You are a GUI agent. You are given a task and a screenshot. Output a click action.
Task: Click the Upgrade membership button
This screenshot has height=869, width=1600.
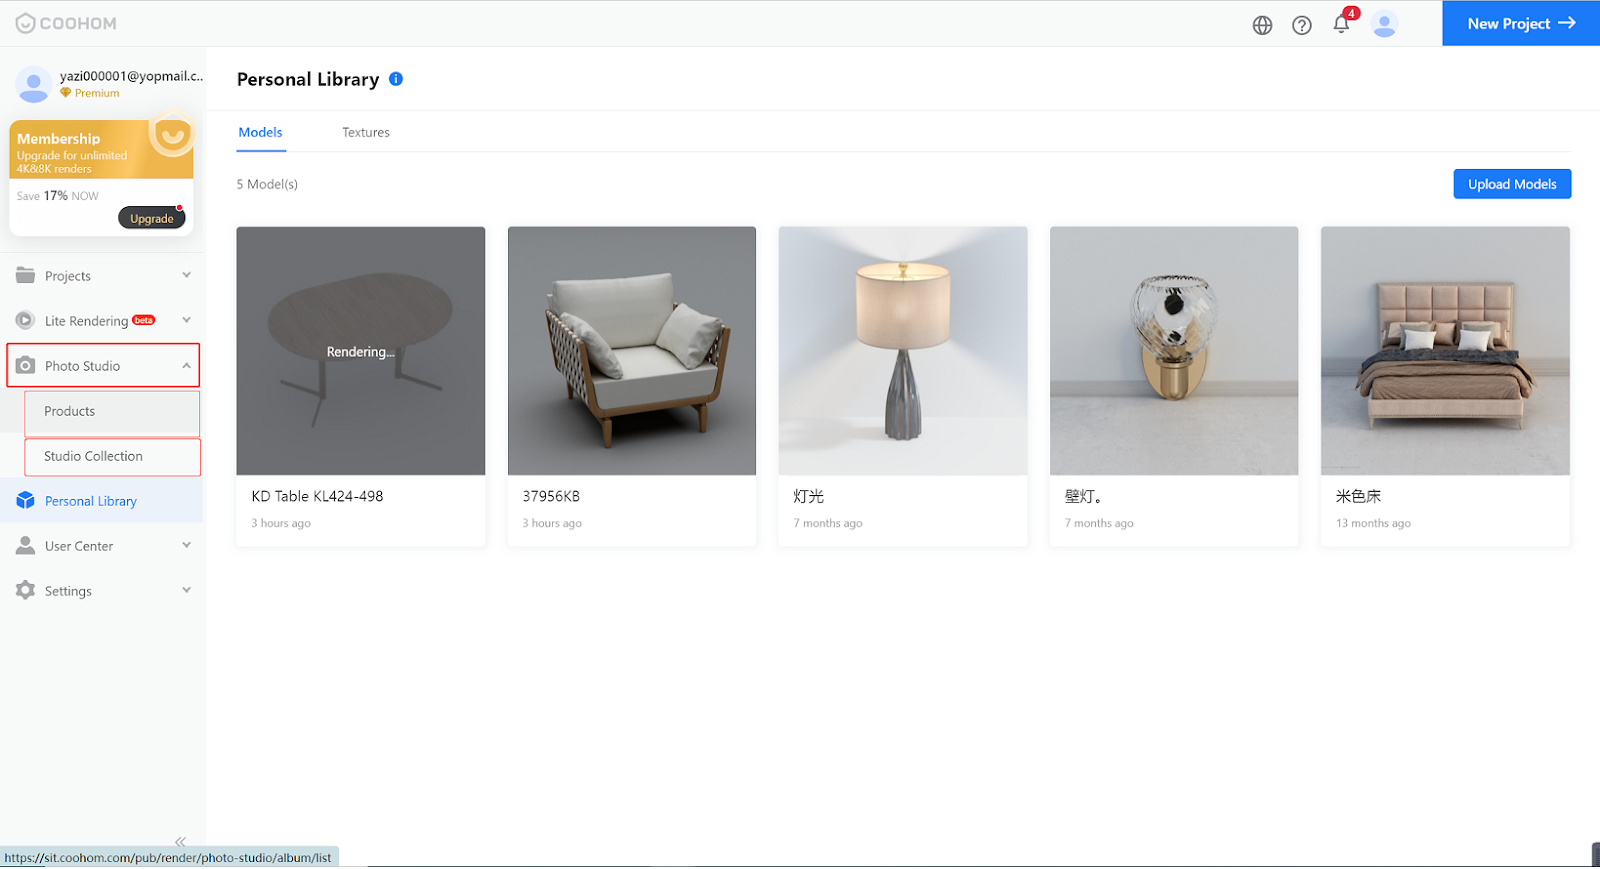(x=152, y=218)
